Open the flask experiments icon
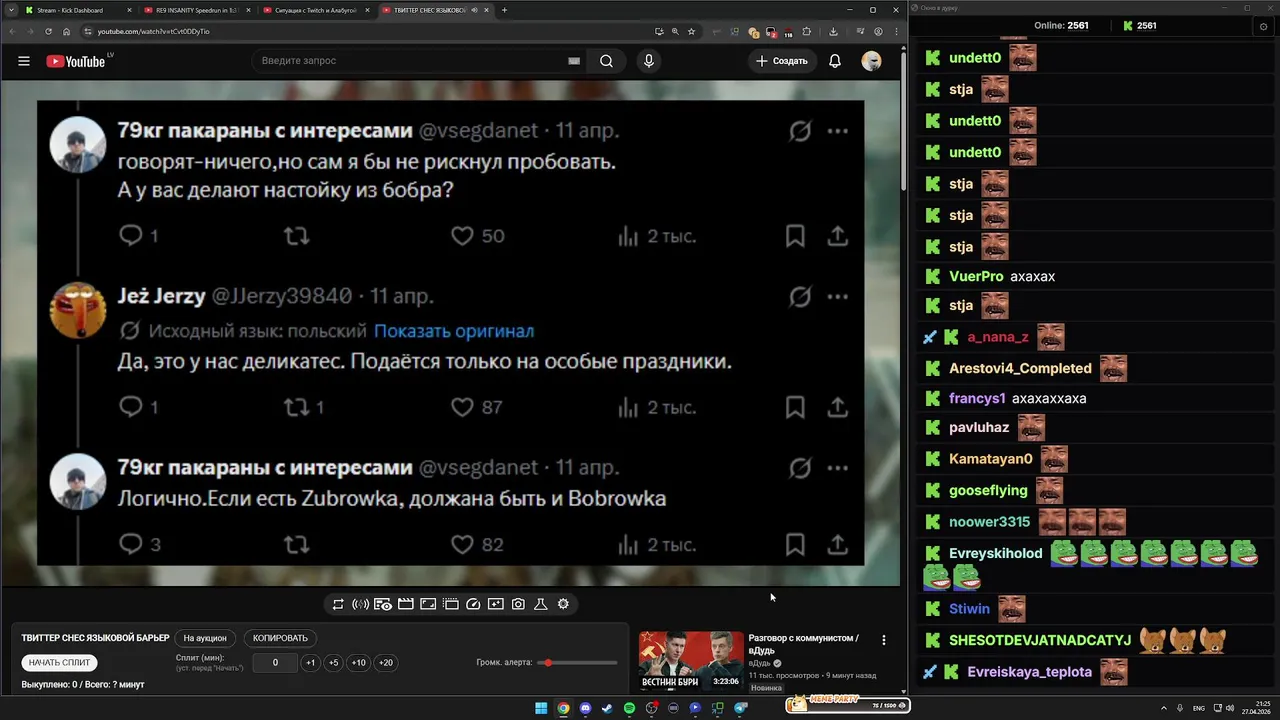The height and width of the screenshot is (720, 1280). point(541,604)
